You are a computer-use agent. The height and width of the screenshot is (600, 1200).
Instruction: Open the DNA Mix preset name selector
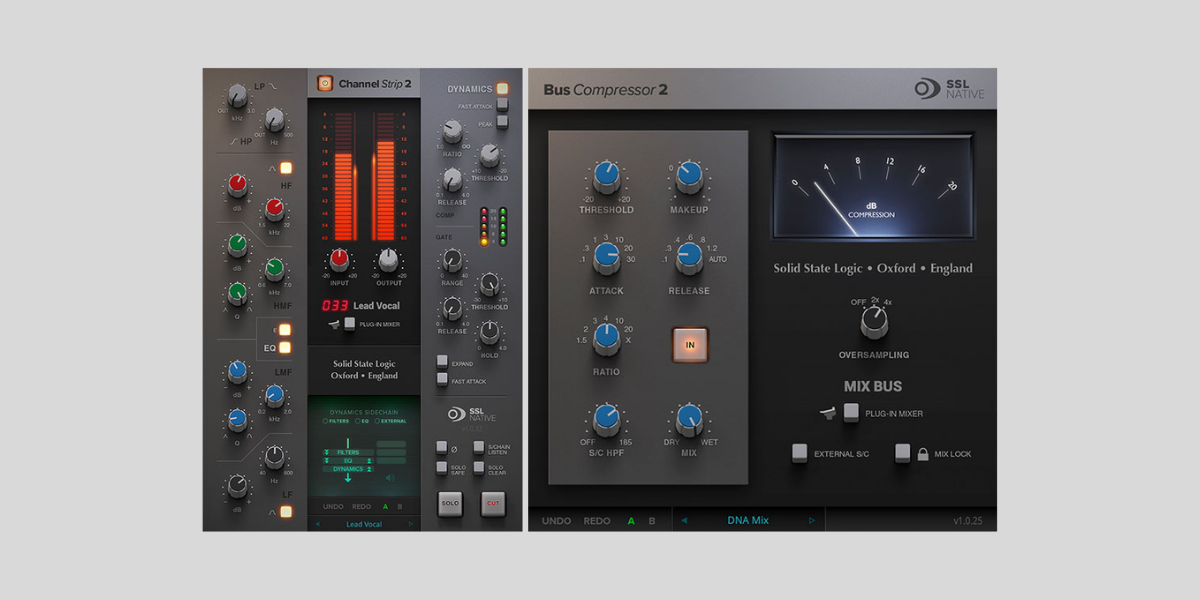pyautogui.click(x=748, y=521)
